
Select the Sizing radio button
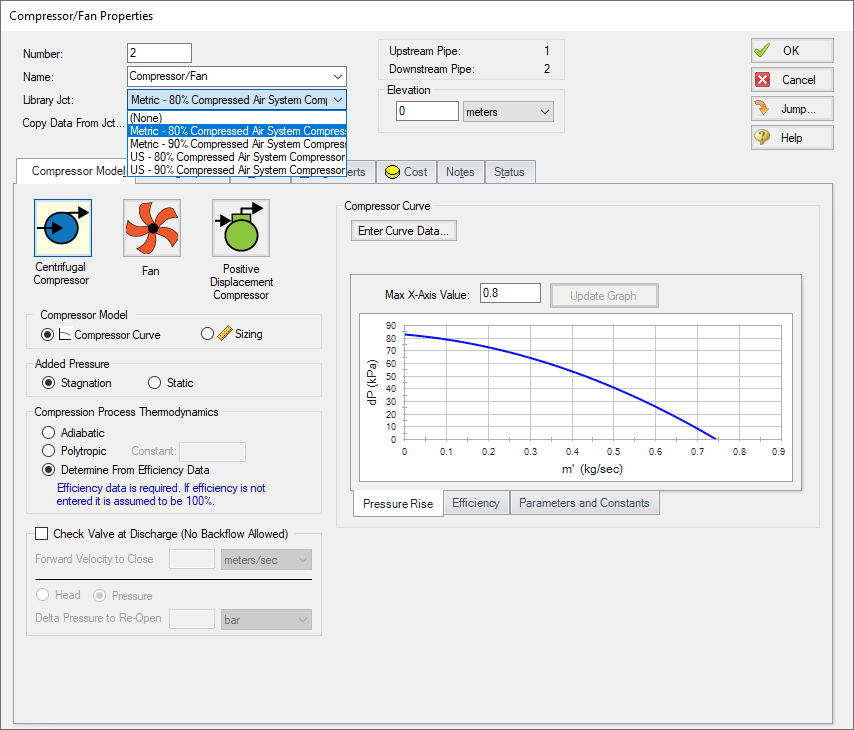pyautogui.click(x=208, y=334)
